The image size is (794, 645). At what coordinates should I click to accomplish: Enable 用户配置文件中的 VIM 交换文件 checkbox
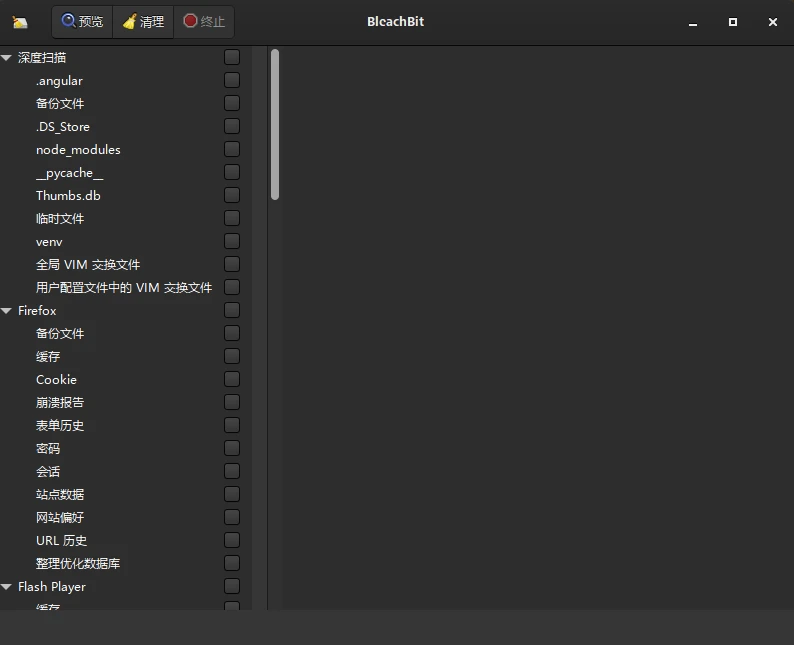(x=232, y=287)
